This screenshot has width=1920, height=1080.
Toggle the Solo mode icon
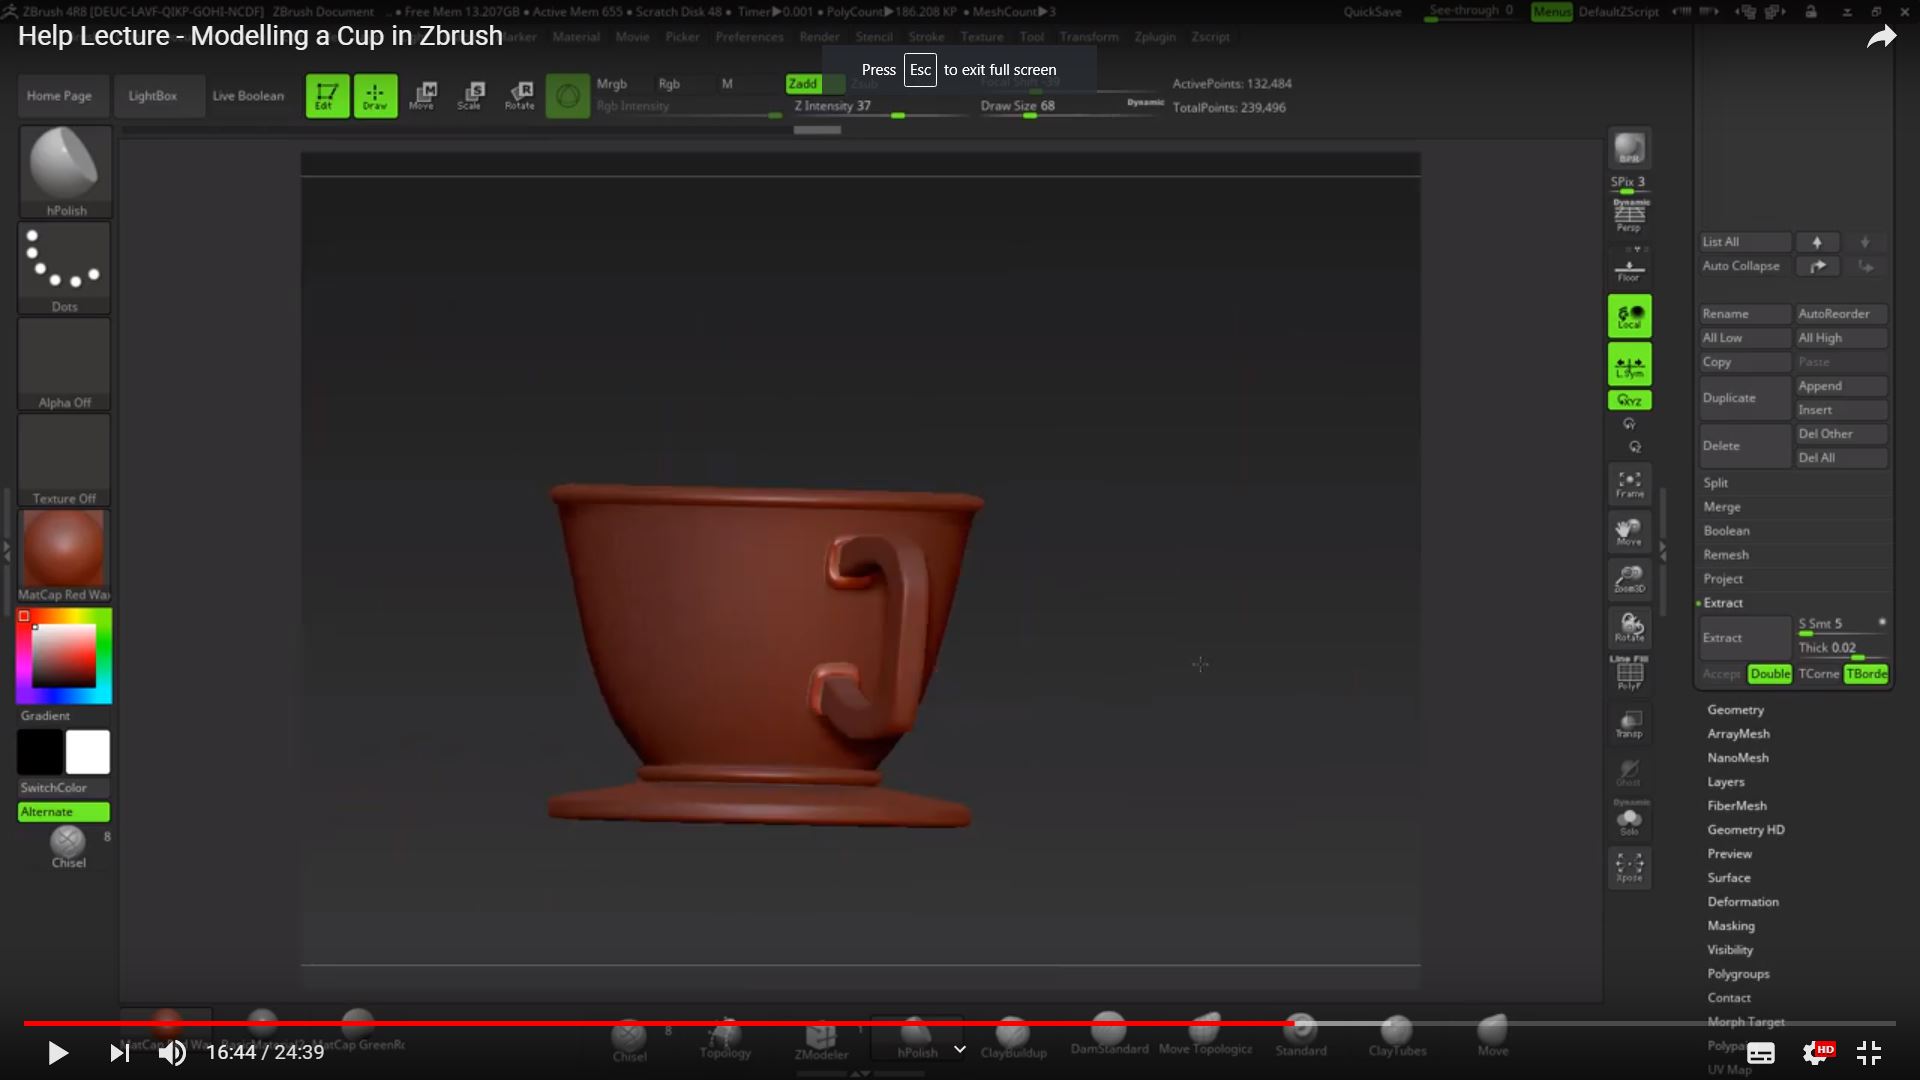coord(1629,820)
